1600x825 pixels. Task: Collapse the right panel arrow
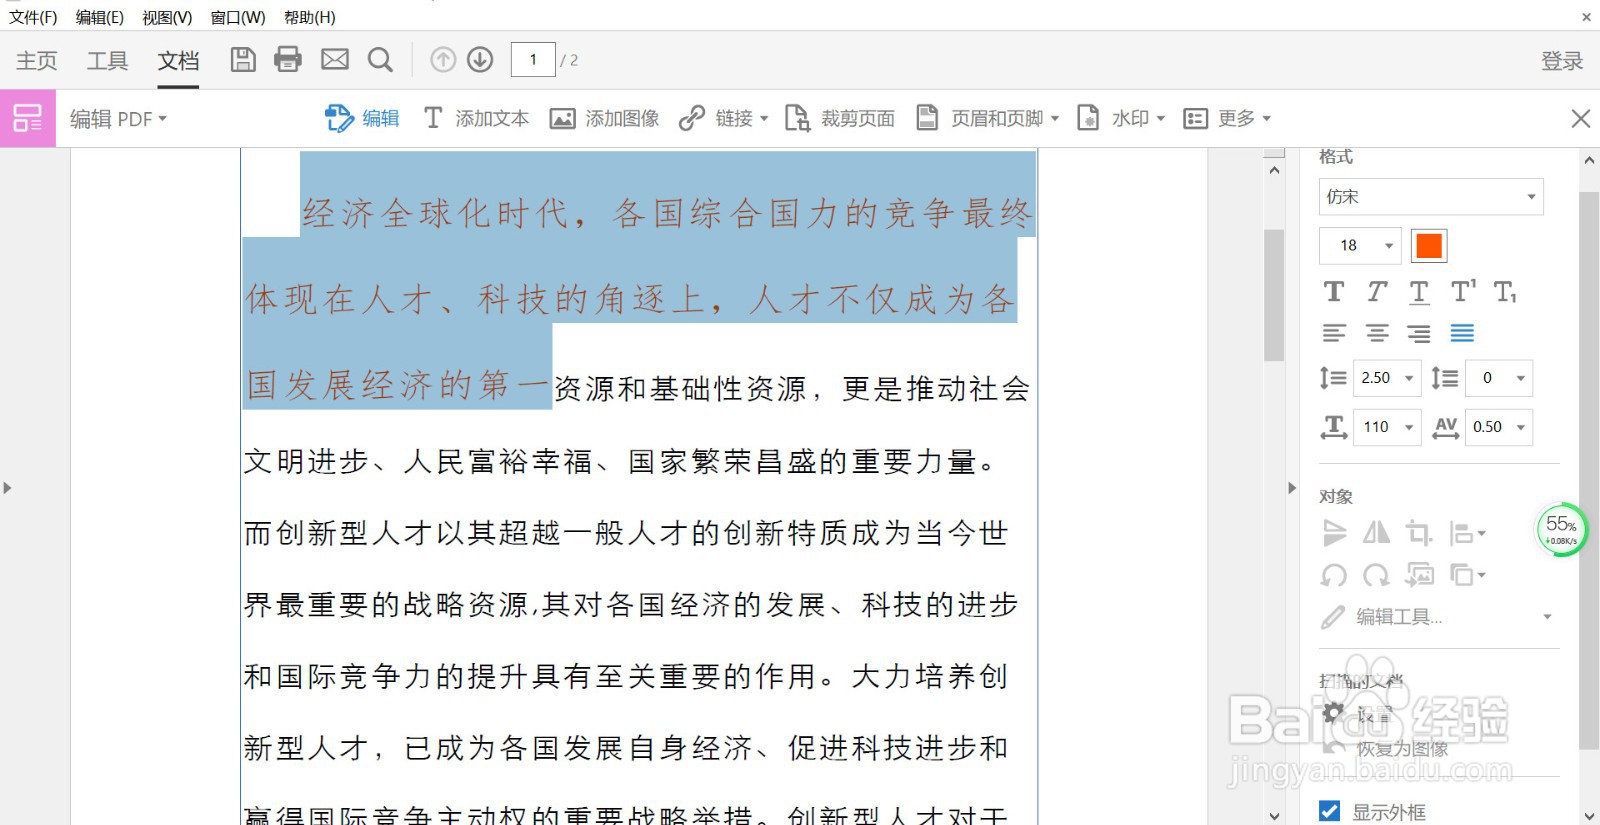pos(1291,488)
